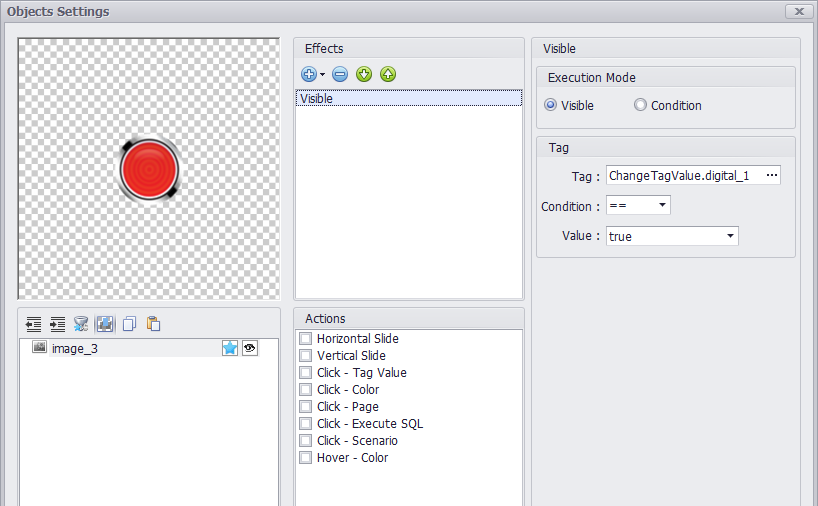The width and height of the screenshot is (818, 506).
Task: Copy object with the copy icon
Action: (x=129, y=324)
